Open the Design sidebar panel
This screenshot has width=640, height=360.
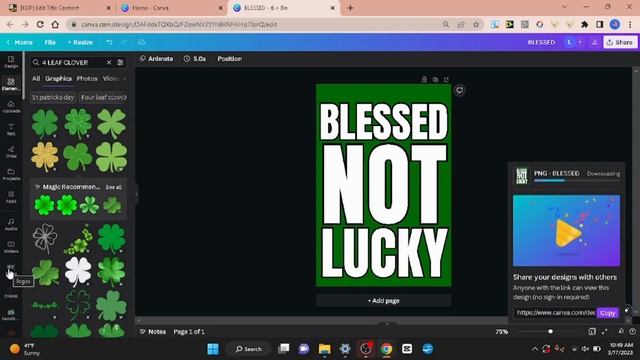[11, 62]
